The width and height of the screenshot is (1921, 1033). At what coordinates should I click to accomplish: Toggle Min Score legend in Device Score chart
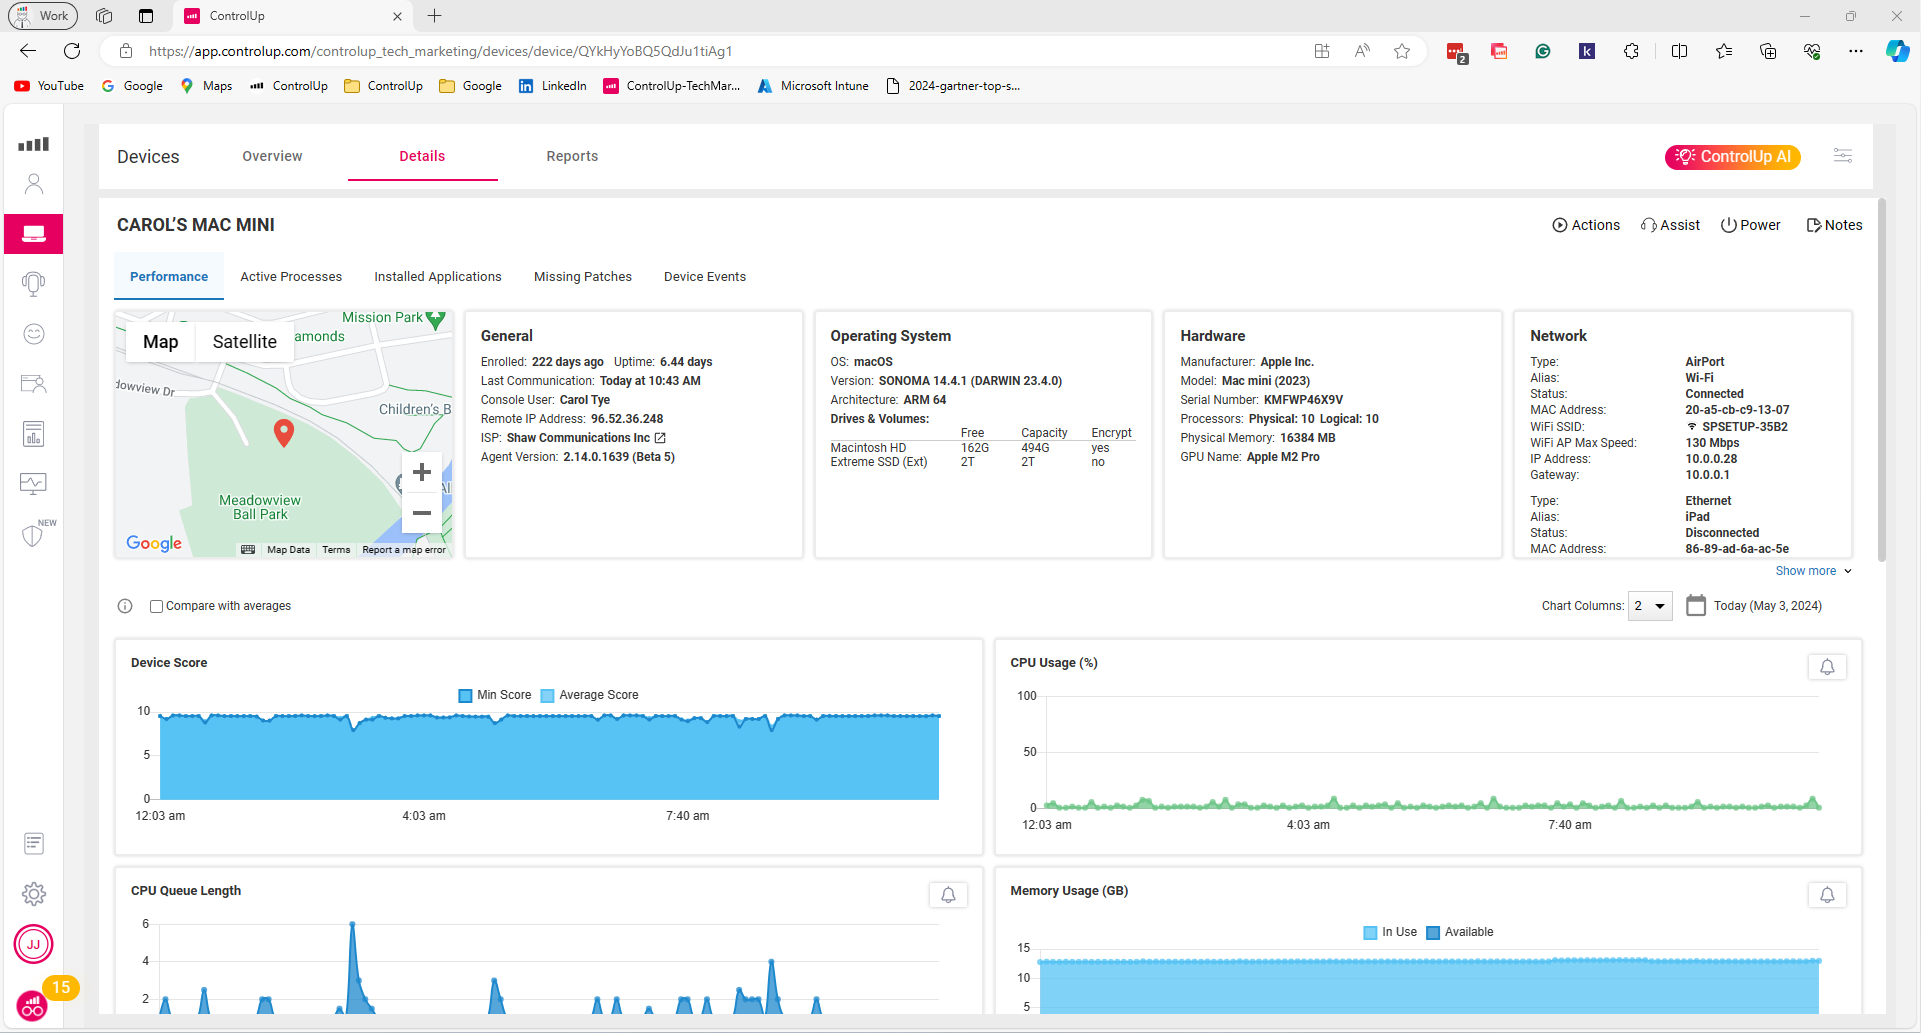pyautogui.click(x=495, y=695)
